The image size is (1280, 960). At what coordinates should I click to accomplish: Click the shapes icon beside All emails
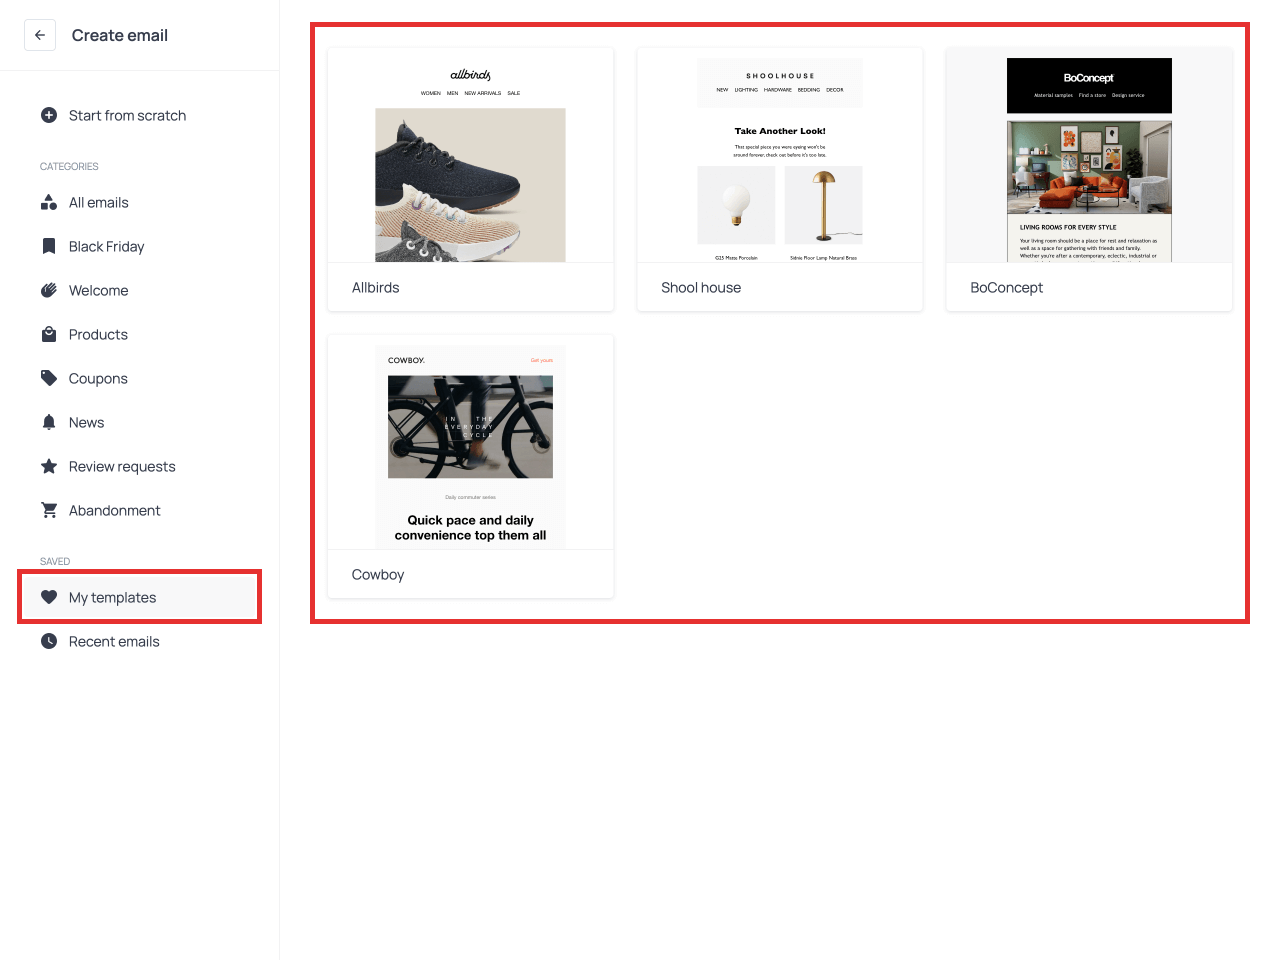pyautogui.click(x=49, y=203)
